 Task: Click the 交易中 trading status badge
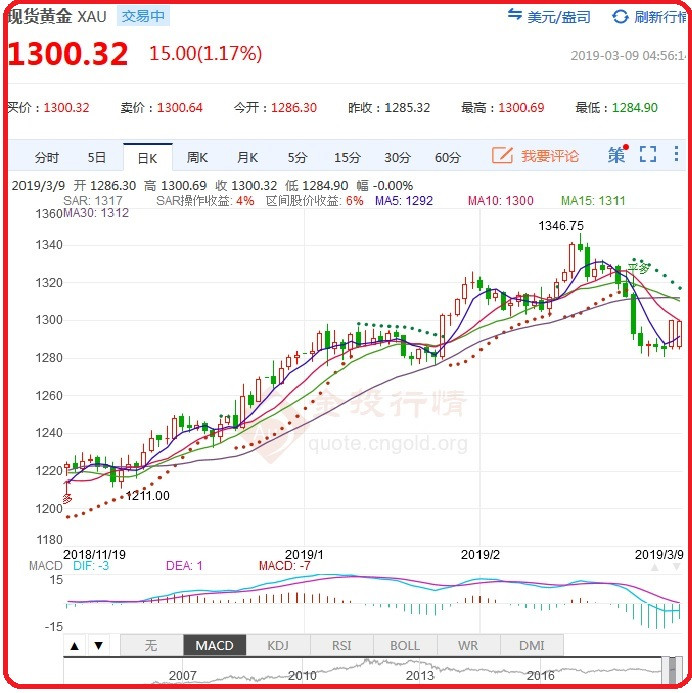(x=144, y=16)
